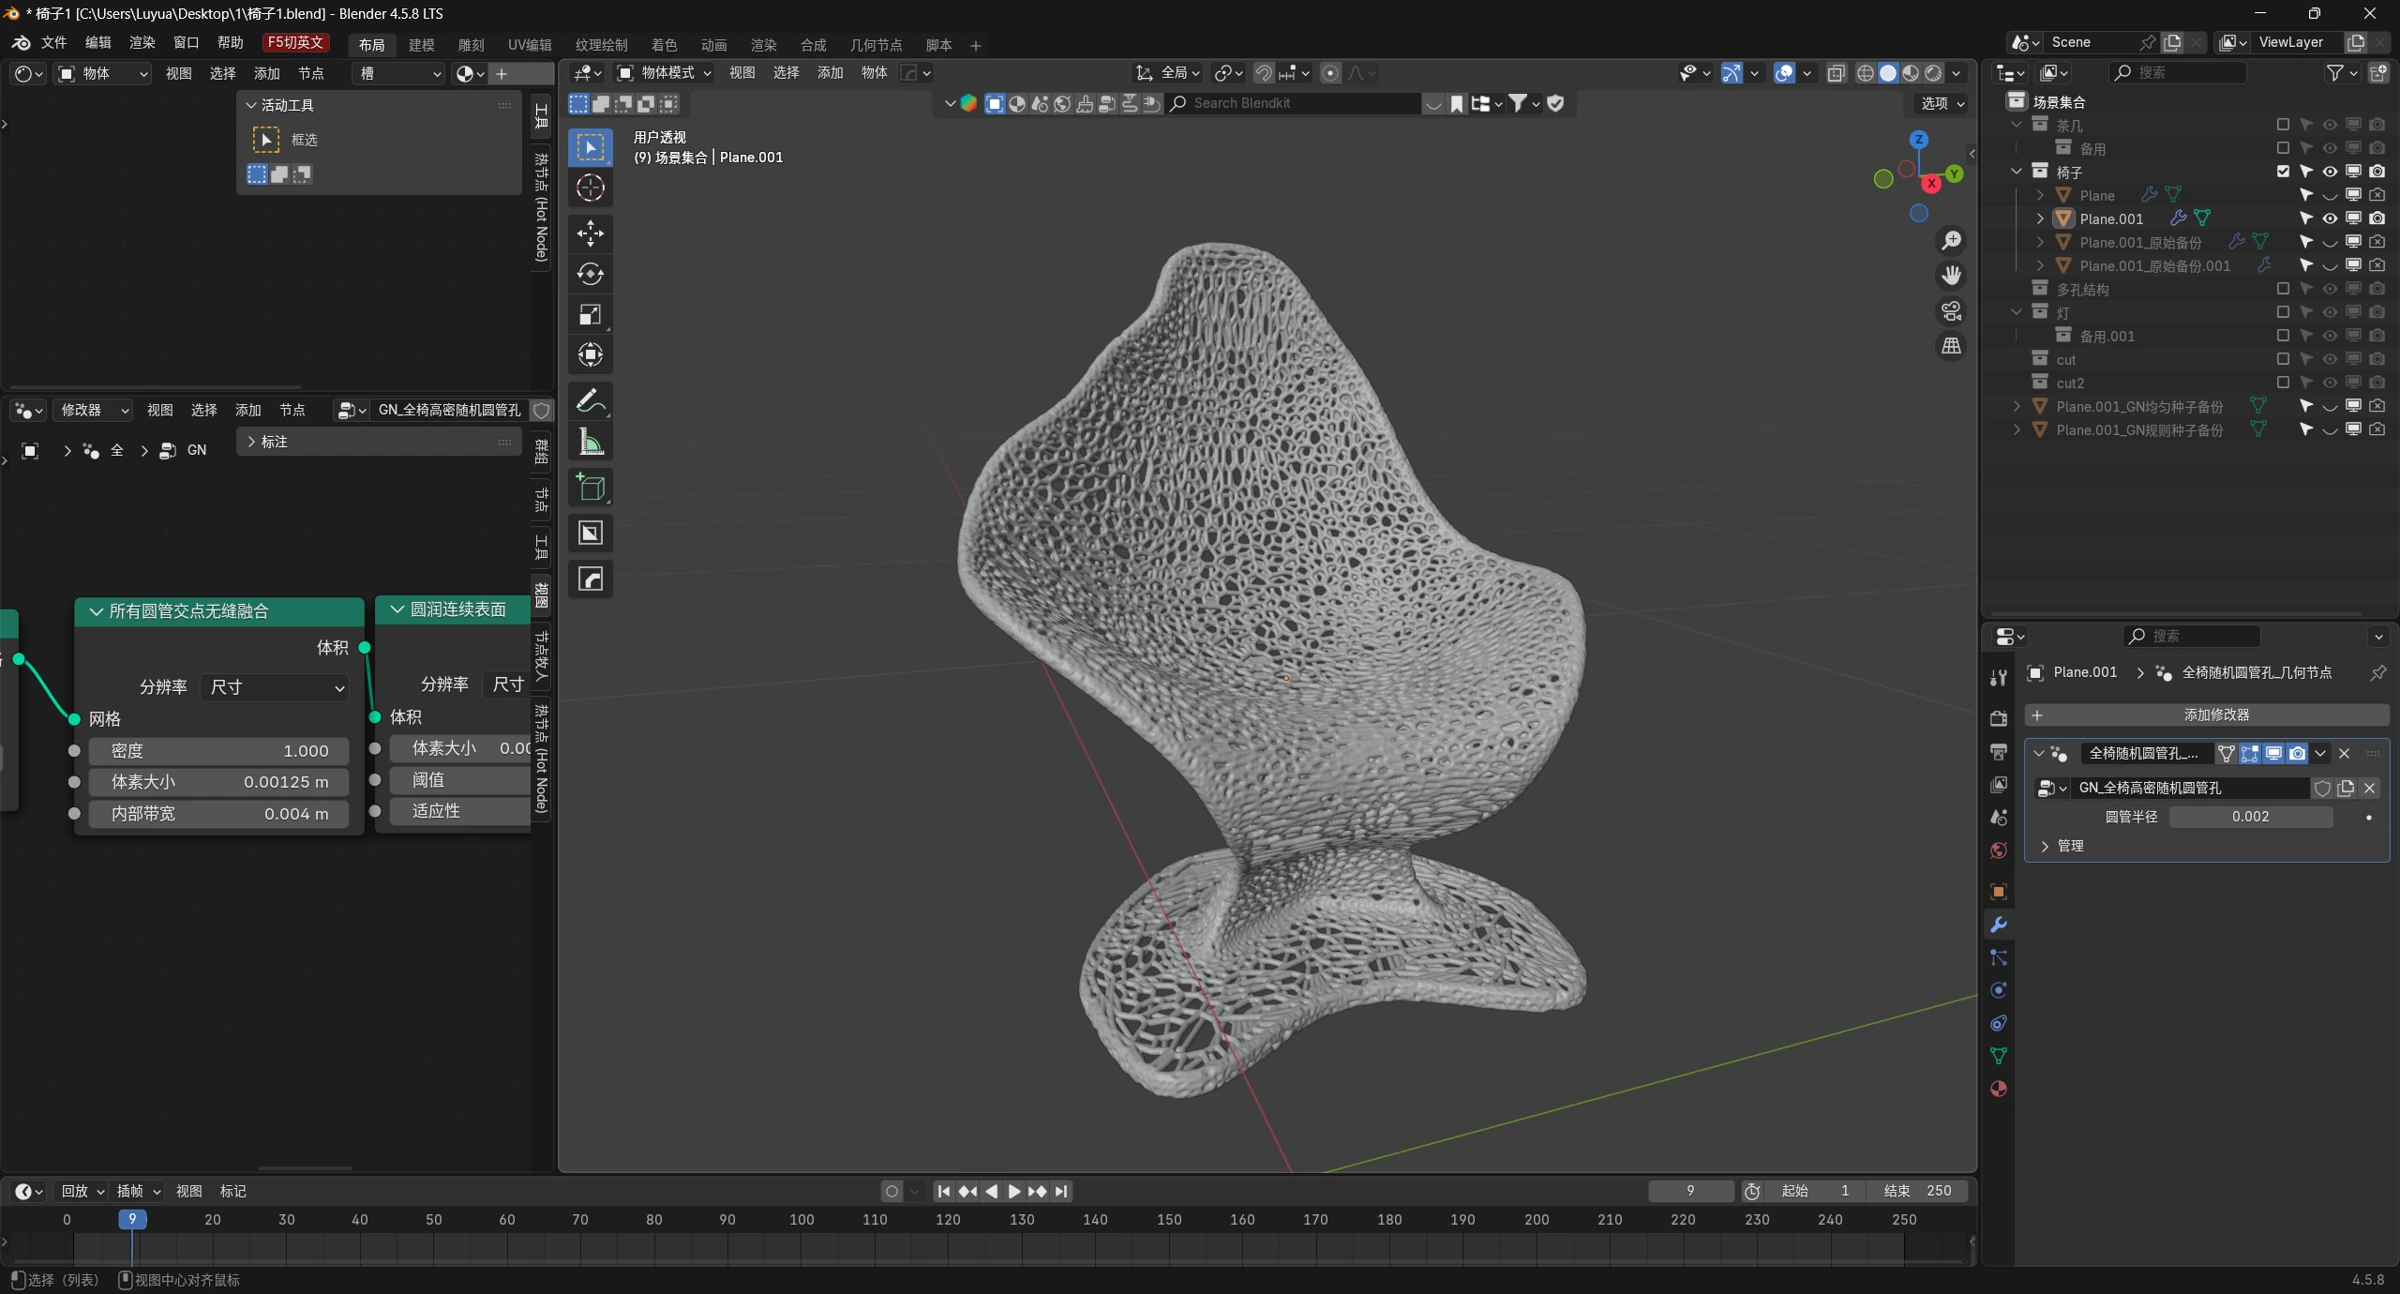Open the Material properties tab icon
2400x1294 pixels.
1998,1089
